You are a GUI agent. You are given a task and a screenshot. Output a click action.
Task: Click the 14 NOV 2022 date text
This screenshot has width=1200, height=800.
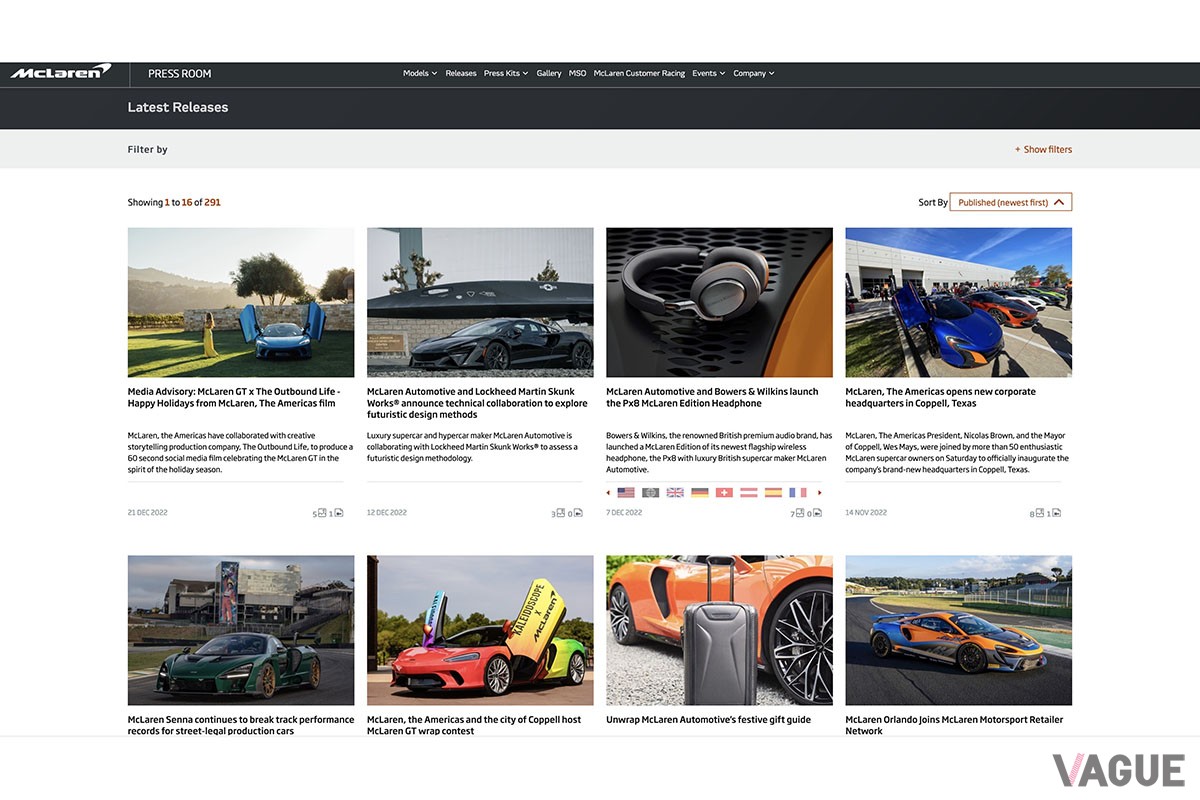(866, 513)
